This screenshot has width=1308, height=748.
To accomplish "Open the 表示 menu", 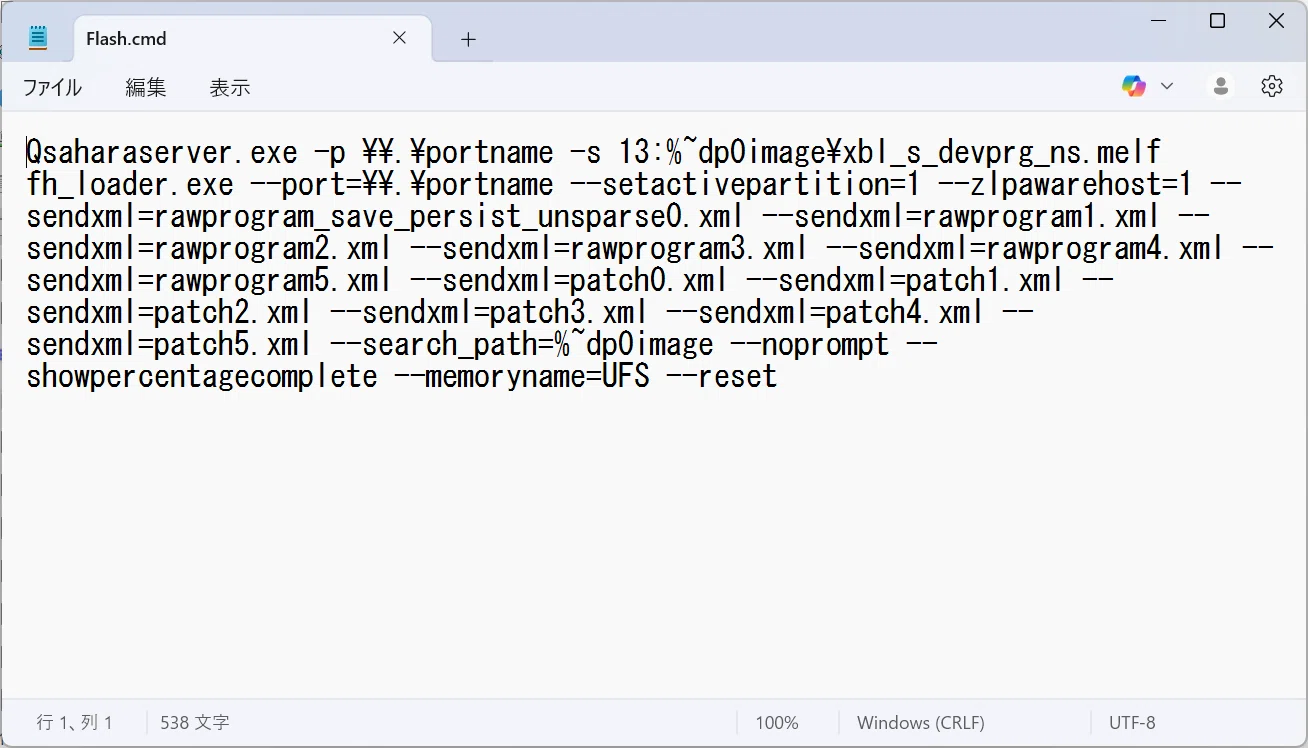I will [x=229, y=87].
